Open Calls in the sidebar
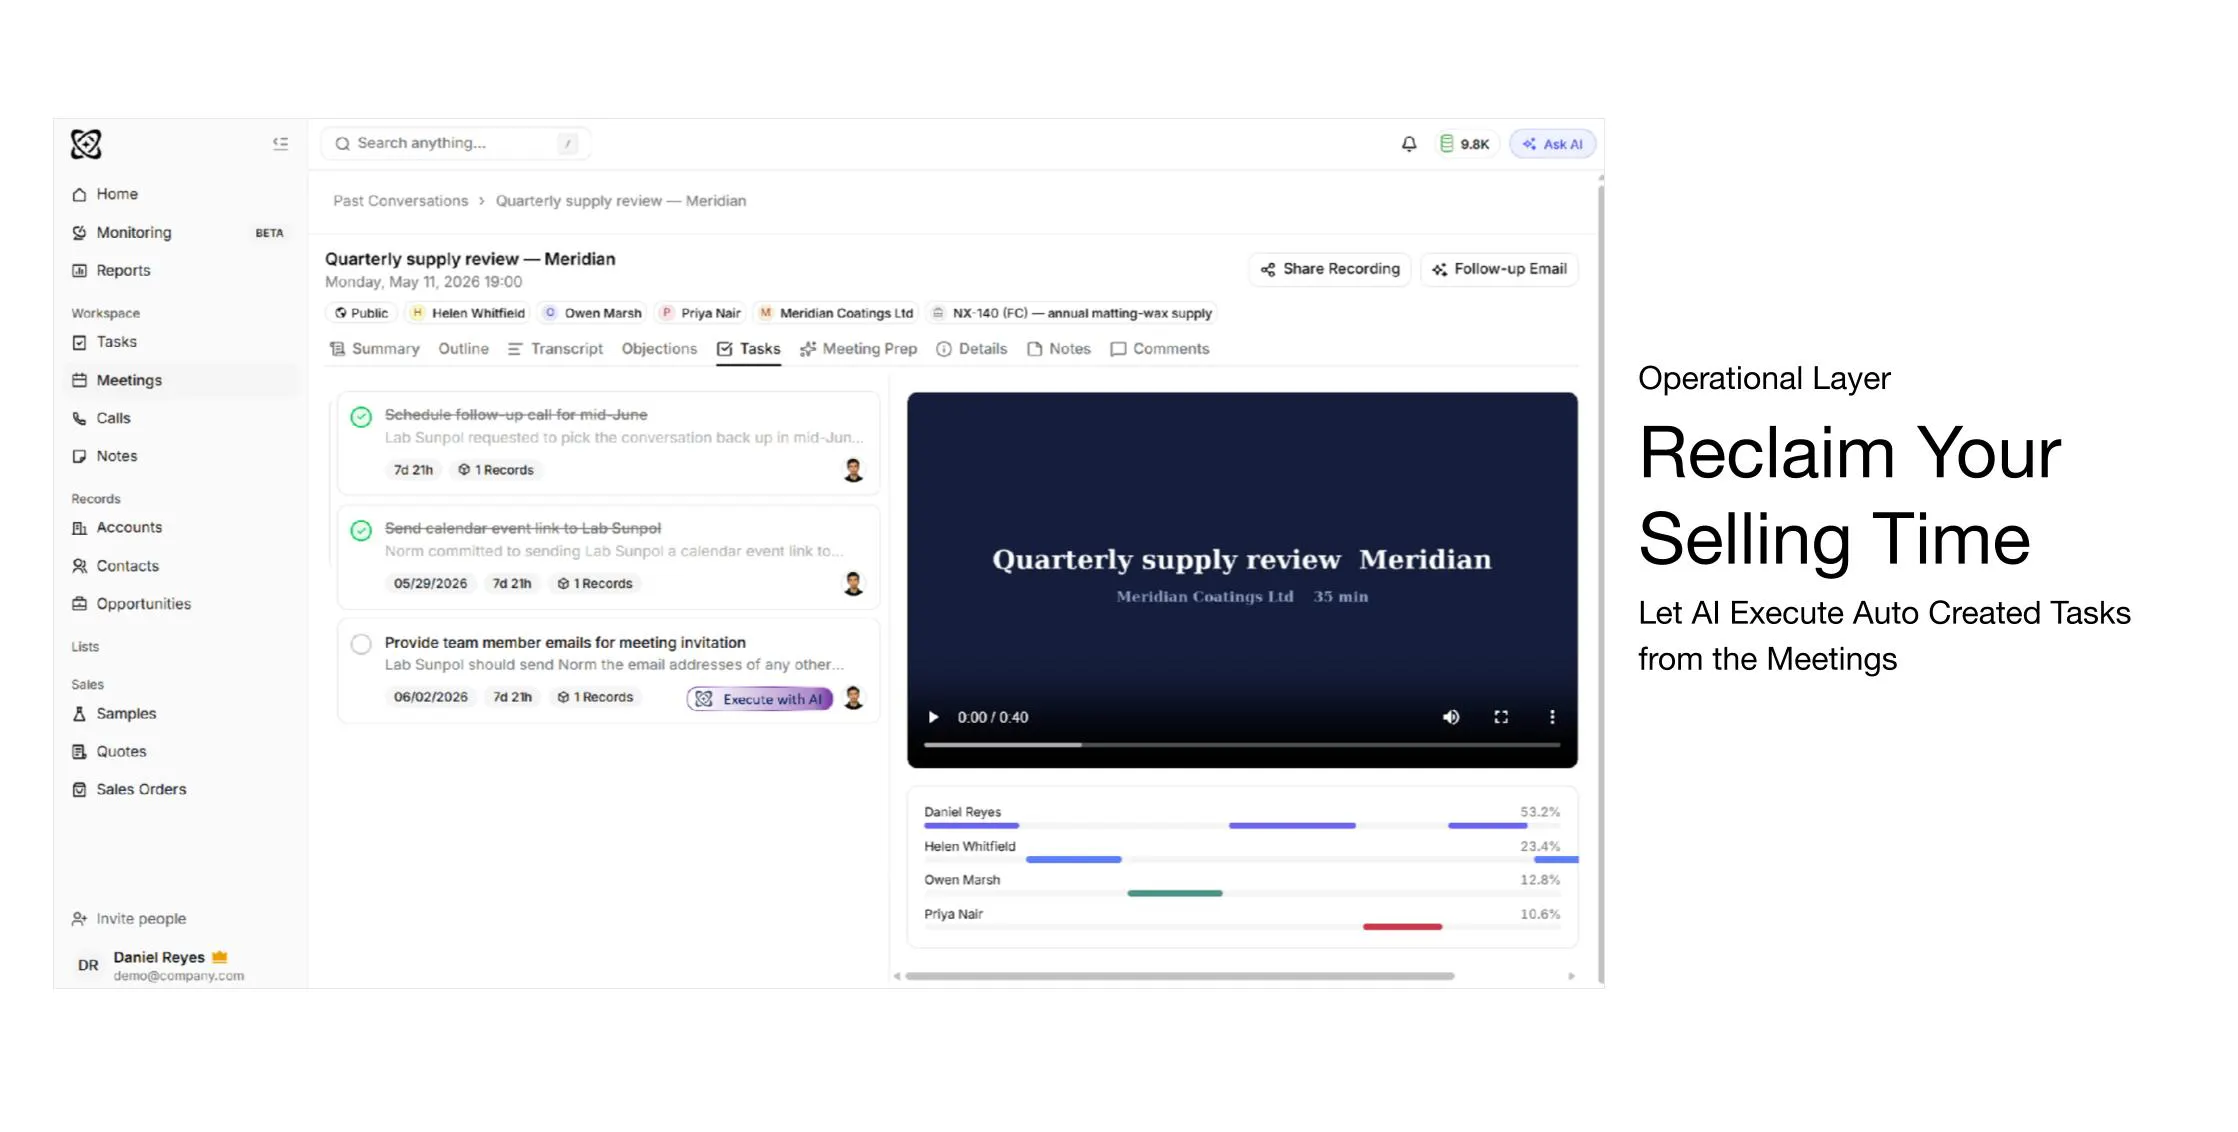The width and height of the screenshot is (2238, 1132). pos(113,418)
